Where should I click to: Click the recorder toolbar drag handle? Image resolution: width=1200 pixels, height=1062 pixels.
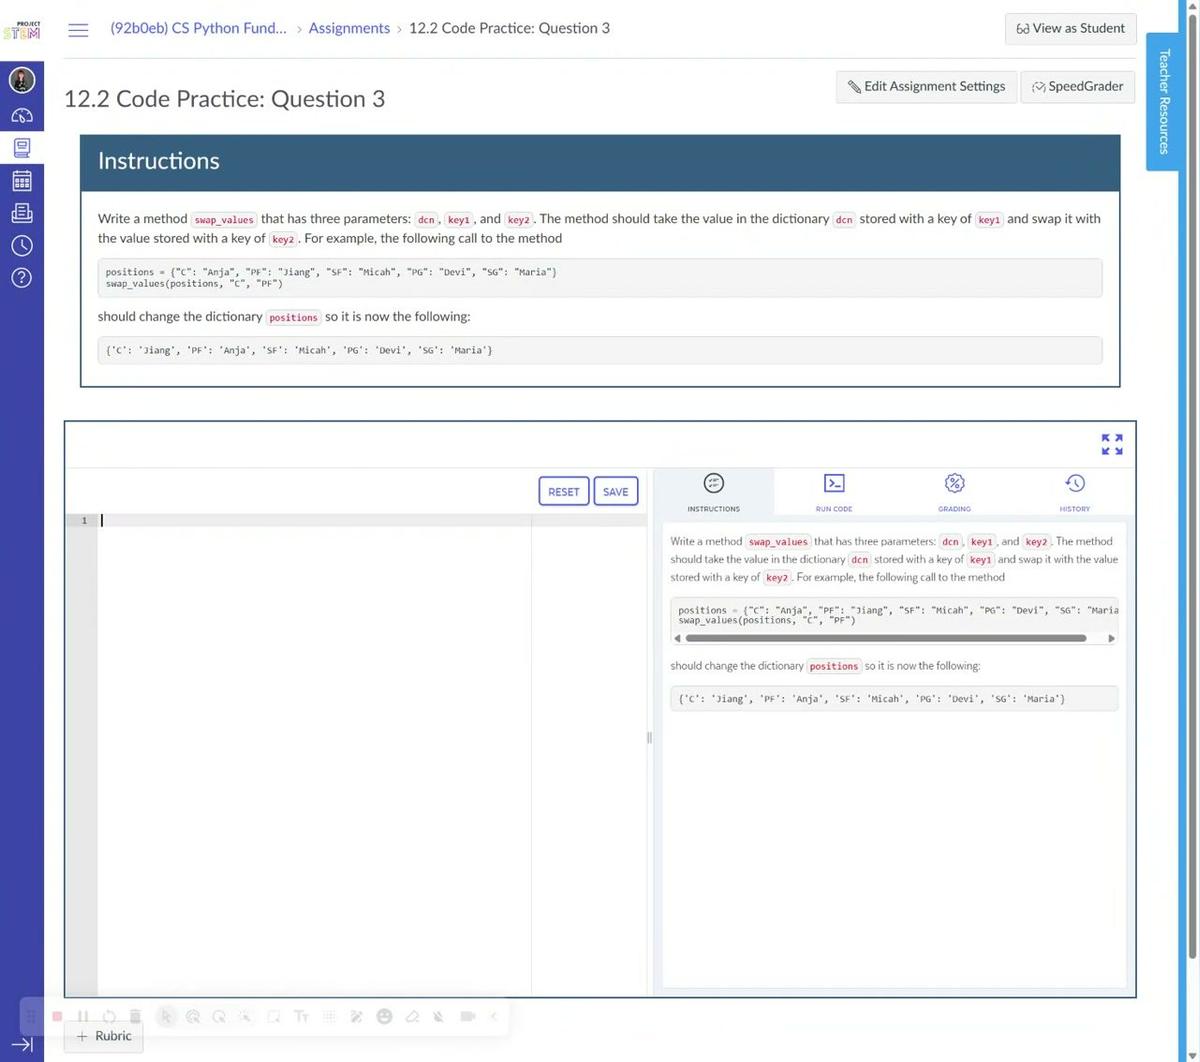tap(32, 1017)
